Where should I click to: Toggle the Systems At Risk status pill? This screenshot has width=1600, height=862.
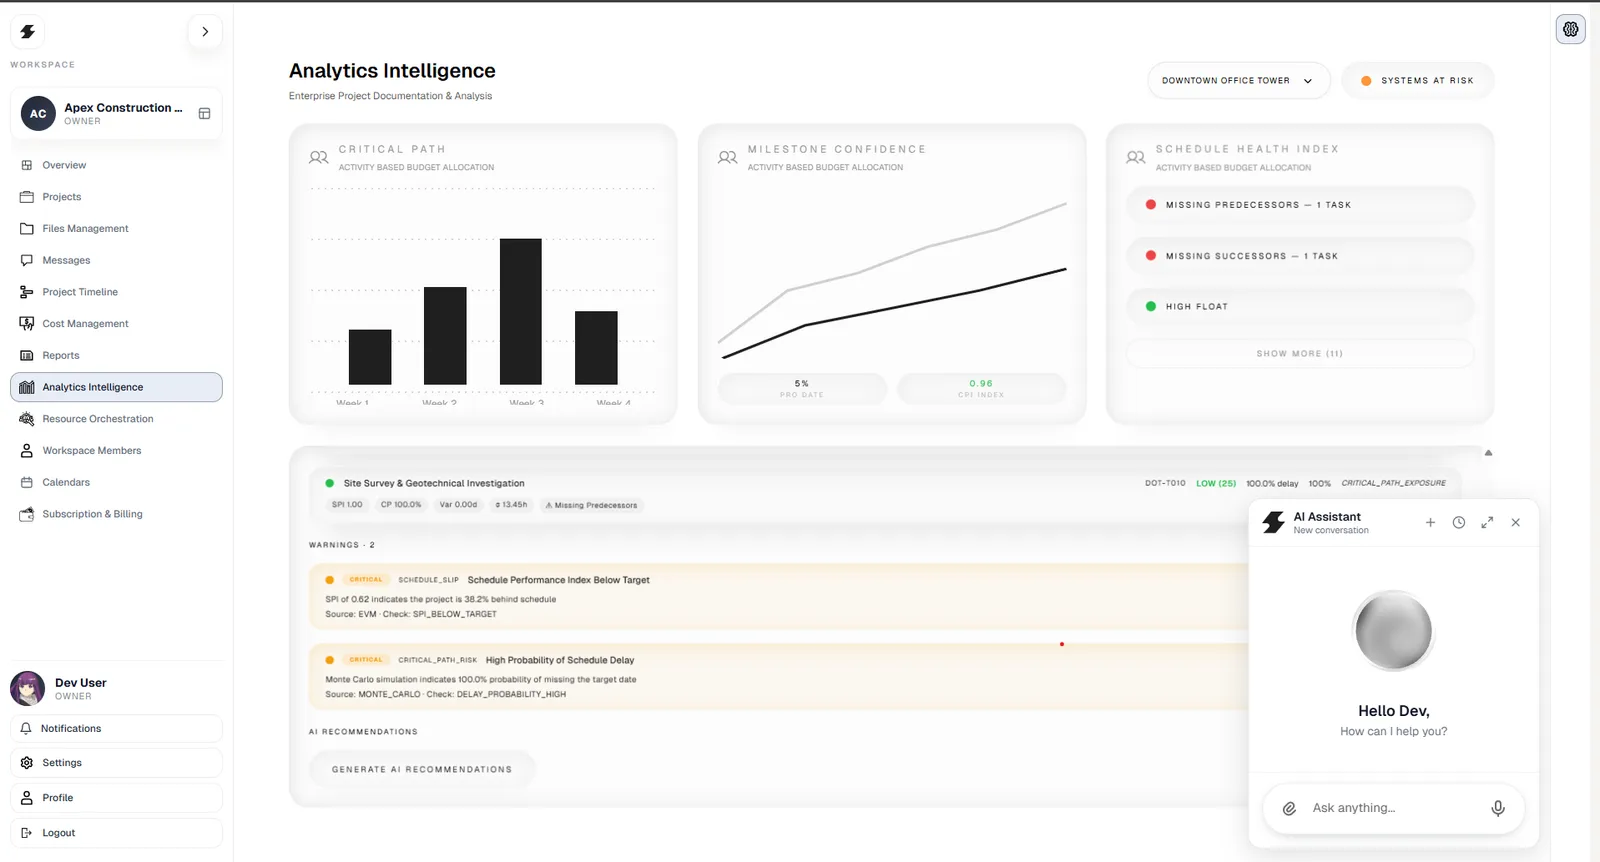click(1418, 81)
